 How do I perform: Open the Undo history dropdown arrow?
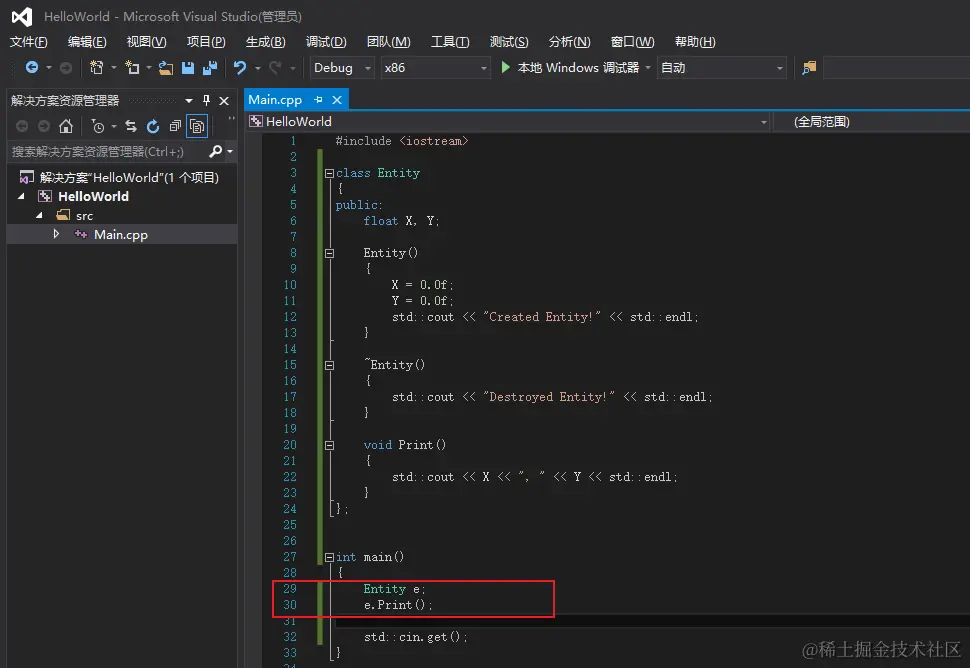point(257,67)
